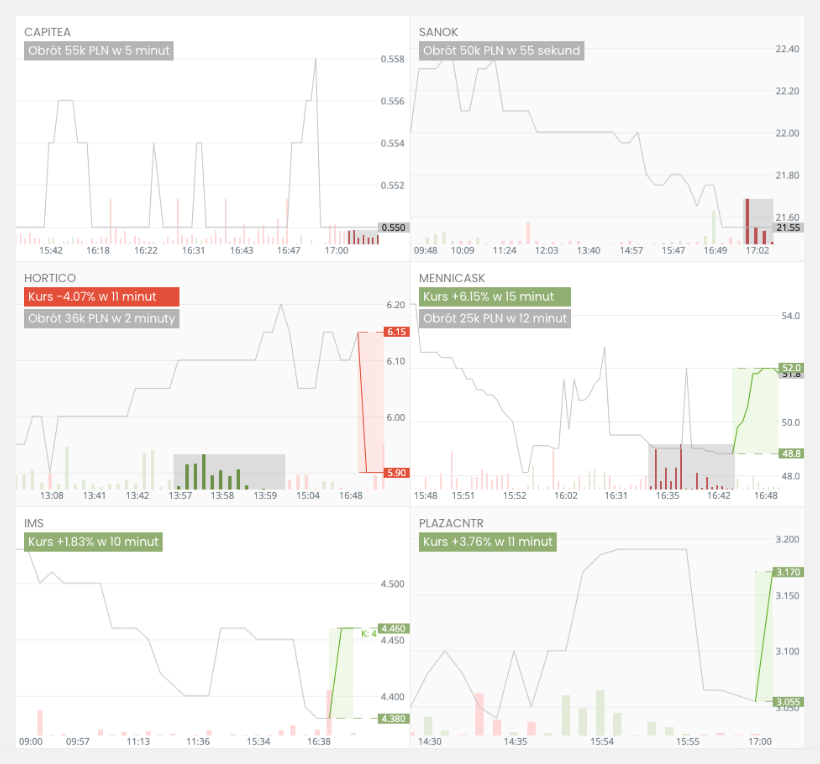This screenshot has height=764, width=820.
Task: Click the green shaded price rise area on MENNICASK
Action: point(755,410)
